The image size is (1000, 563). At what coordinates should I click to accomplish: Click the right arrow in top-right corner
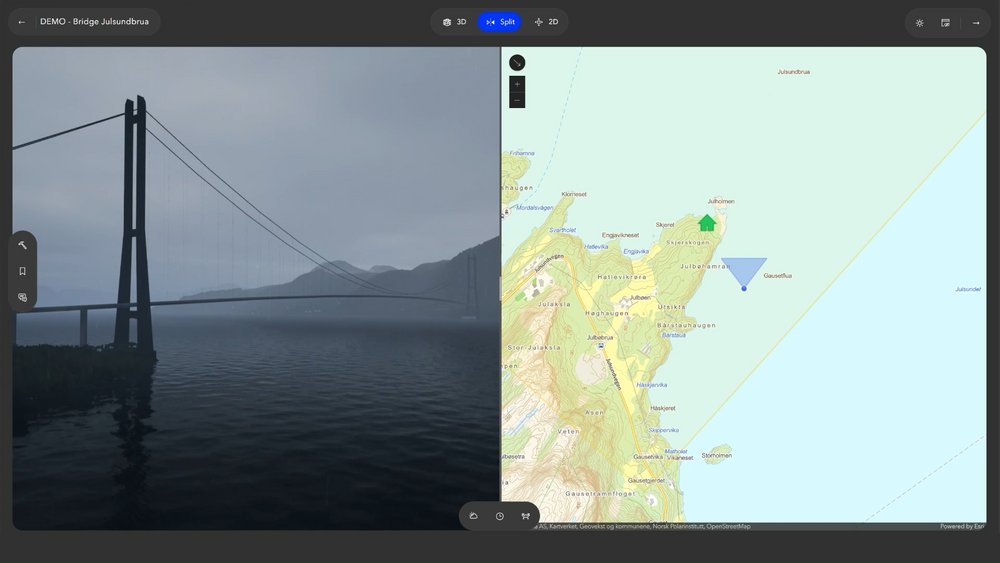[976, 22]
